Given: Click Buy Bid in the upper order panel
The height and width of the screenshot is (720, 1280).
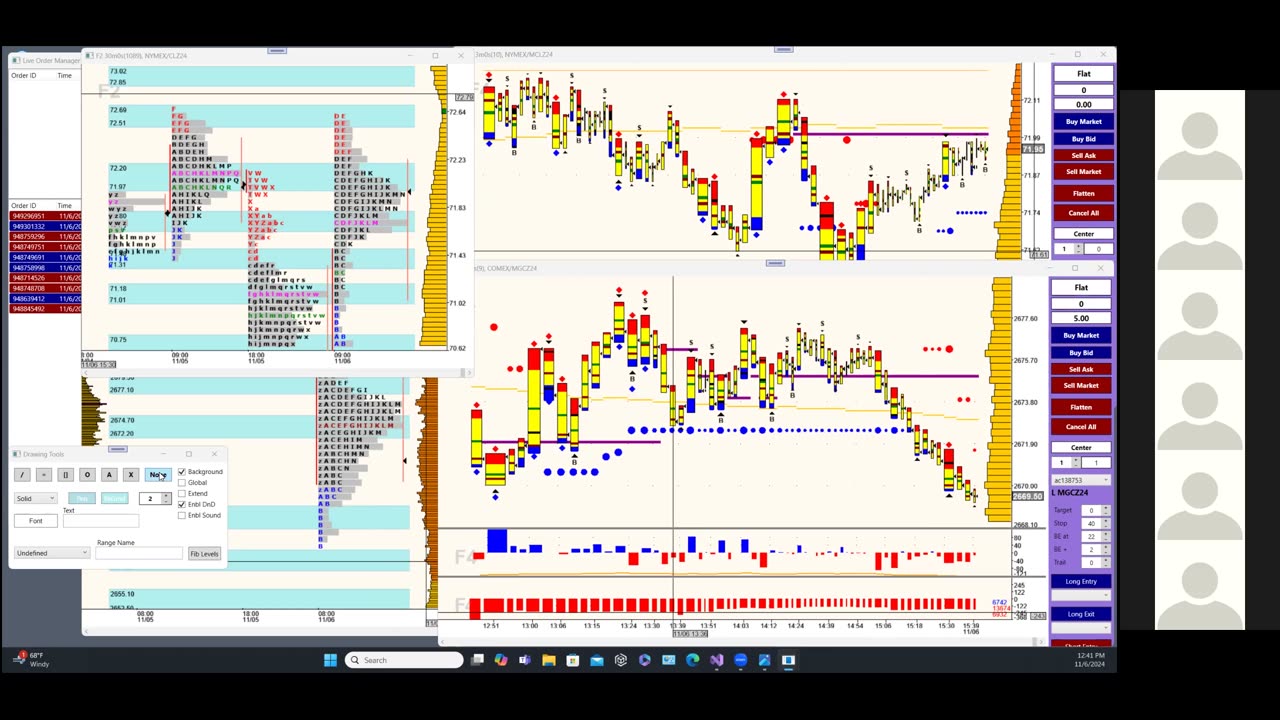Looking at the screenshot, I should point(1083,139).
